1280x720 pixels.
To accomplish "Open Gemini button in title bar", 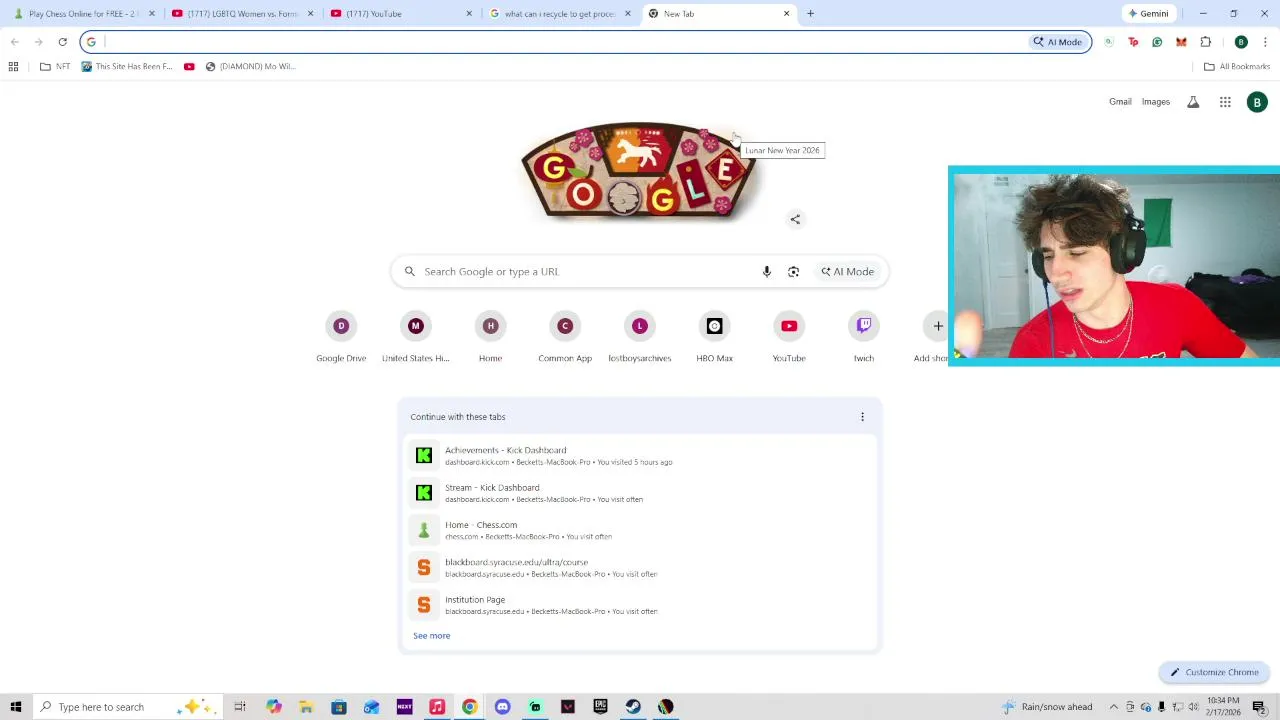I will click(x=1148, y=14).
